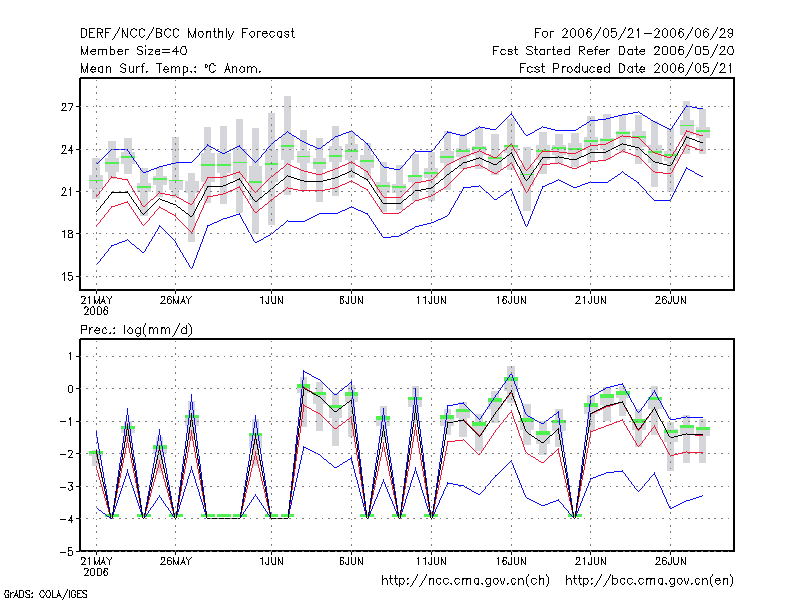This screenshot has height=600, width=800.
Task: Click the GrADS: COLA/IGES credit label
Action: (45, 594)
